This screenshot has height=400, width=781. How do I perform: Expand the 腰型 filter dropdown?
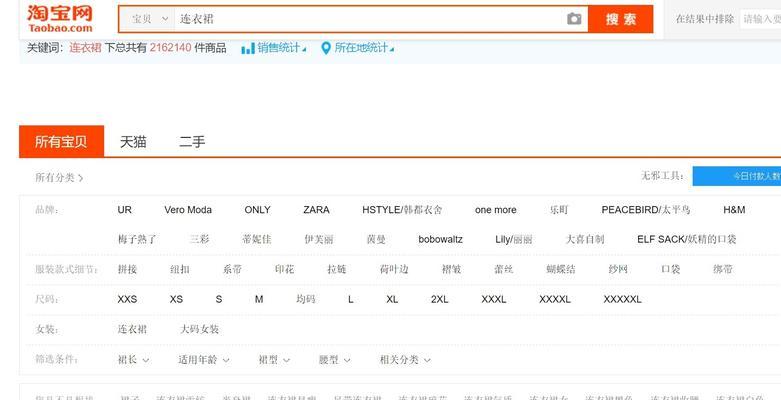tap(334, 360)
